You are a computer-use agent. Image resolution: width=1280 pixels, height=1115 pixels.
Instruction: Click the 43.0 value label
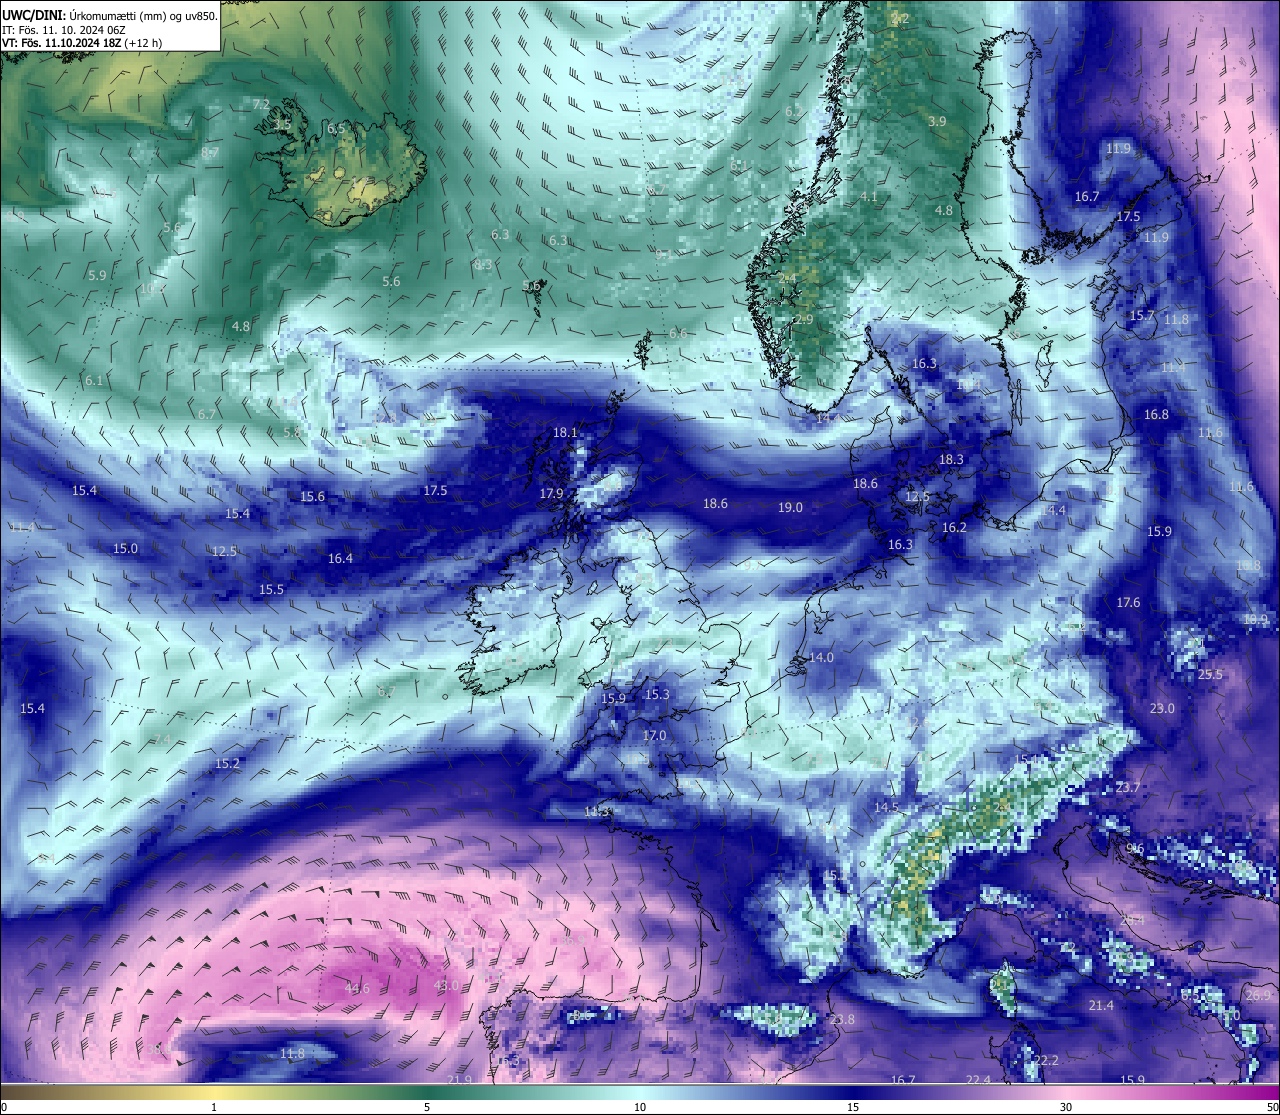point(446,985)
